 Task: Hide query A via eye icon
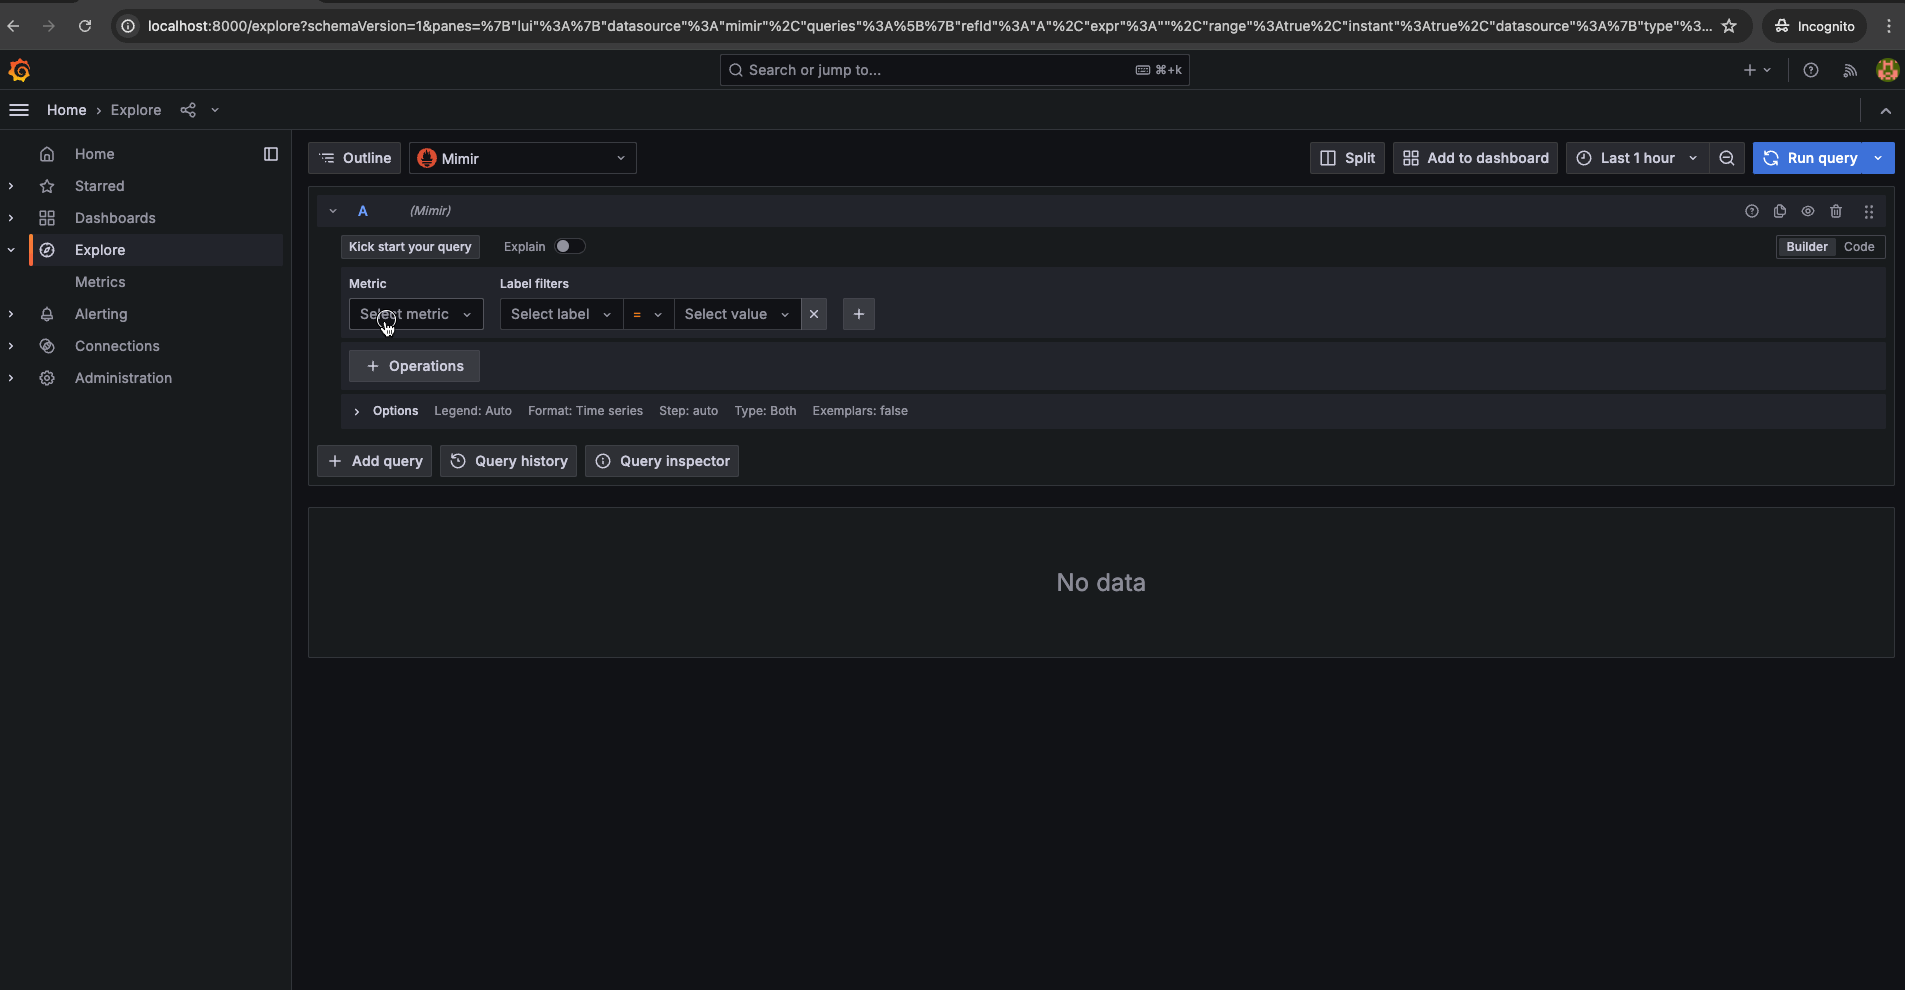coord(1807,211)
